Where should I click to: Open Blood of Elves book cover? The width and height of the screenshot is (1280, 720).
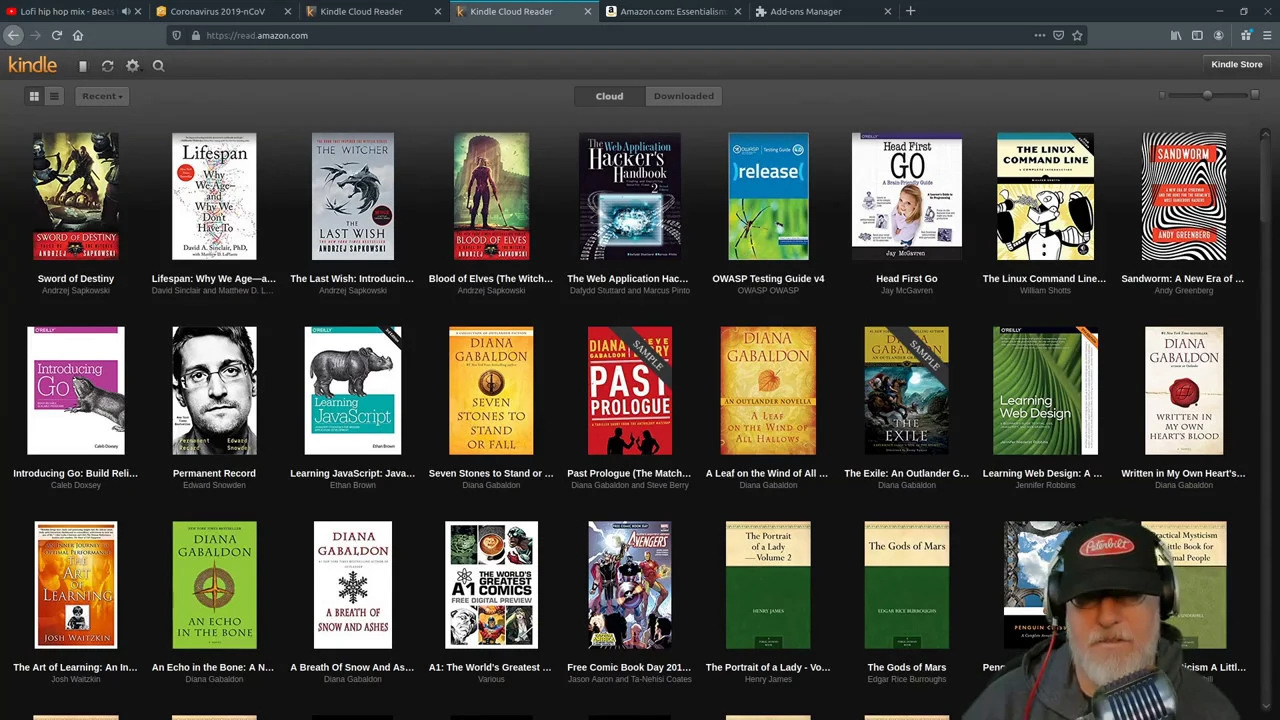click(x=491, y=196)
